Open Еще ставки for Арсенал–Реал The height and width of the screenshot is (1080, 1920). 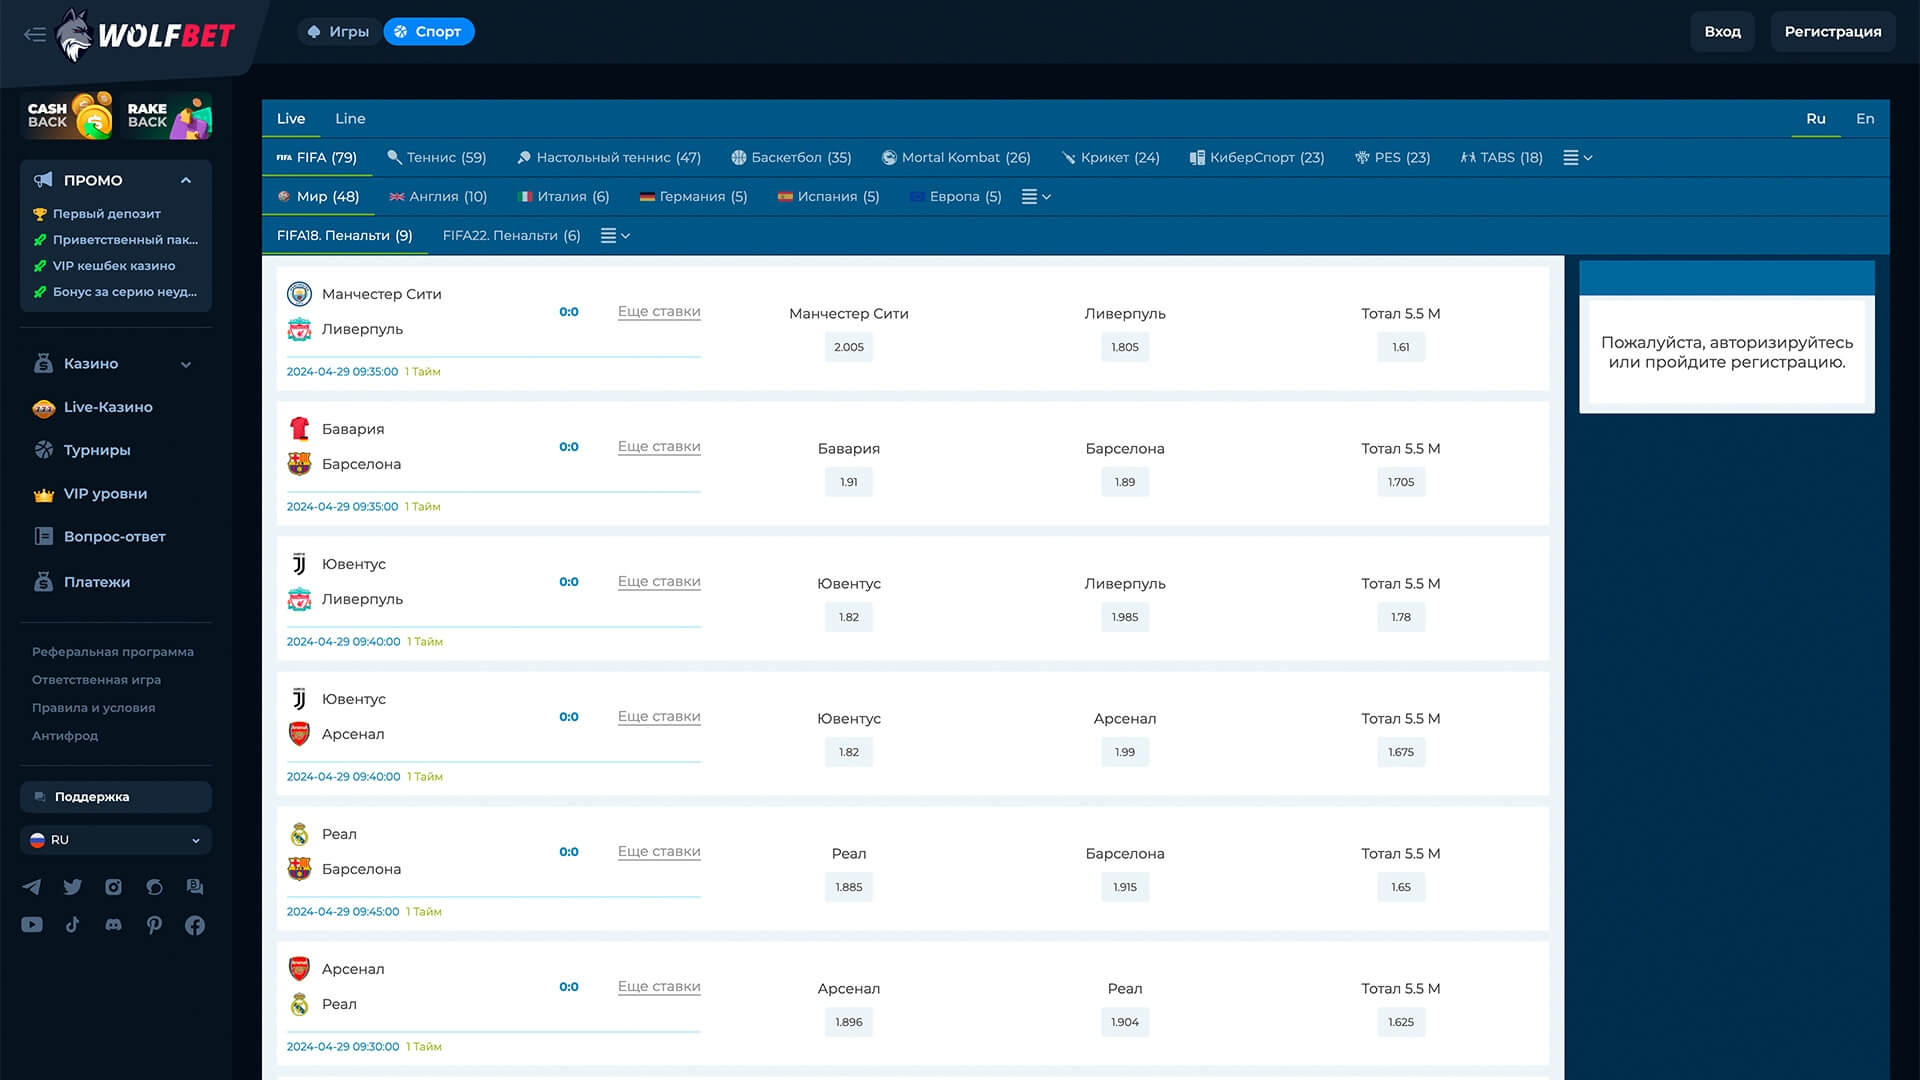coord(659,987)
